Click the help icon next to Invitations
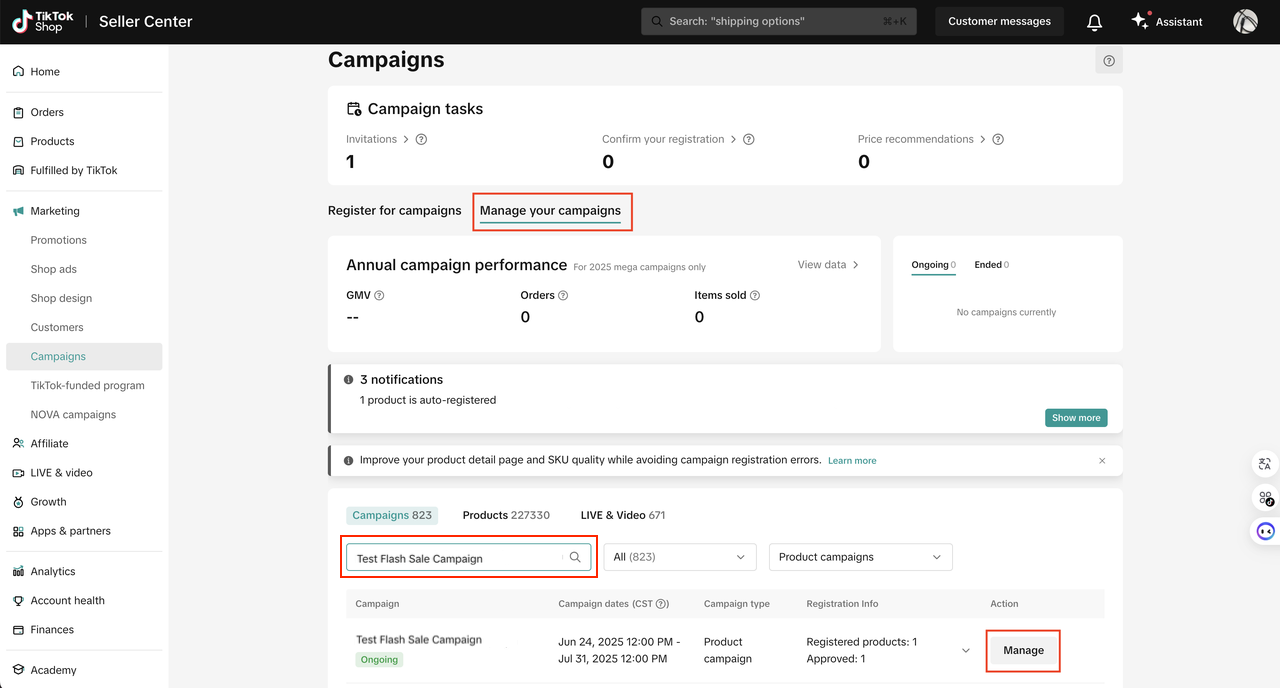Viewport: 1280px width, 688px height. [x=421, y=140]
